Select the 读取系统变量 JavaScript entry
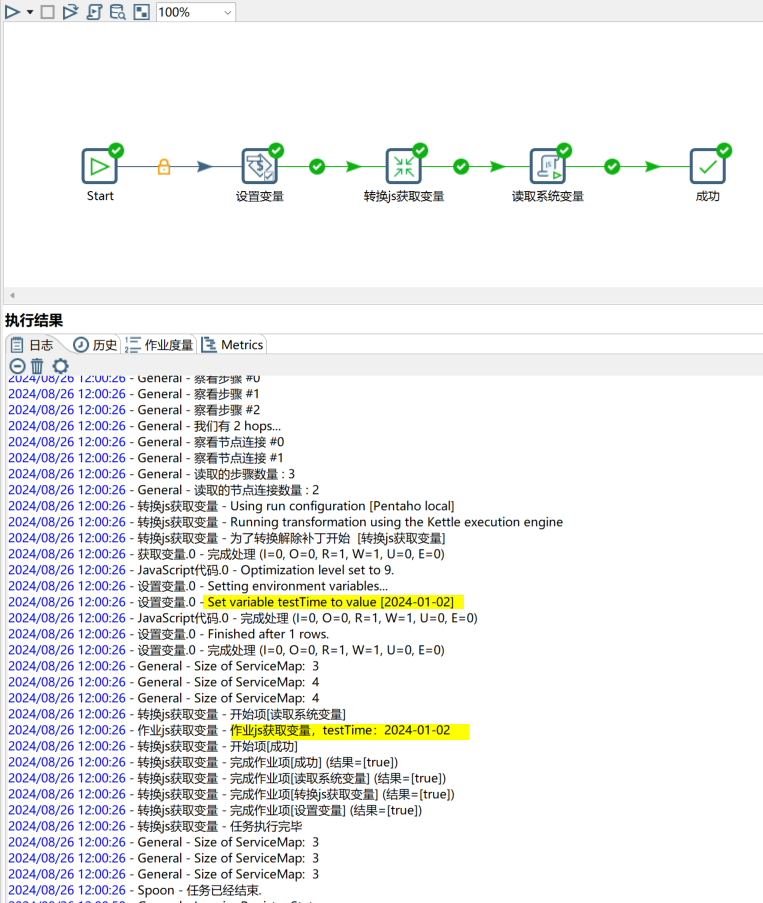 click(548, 166)
